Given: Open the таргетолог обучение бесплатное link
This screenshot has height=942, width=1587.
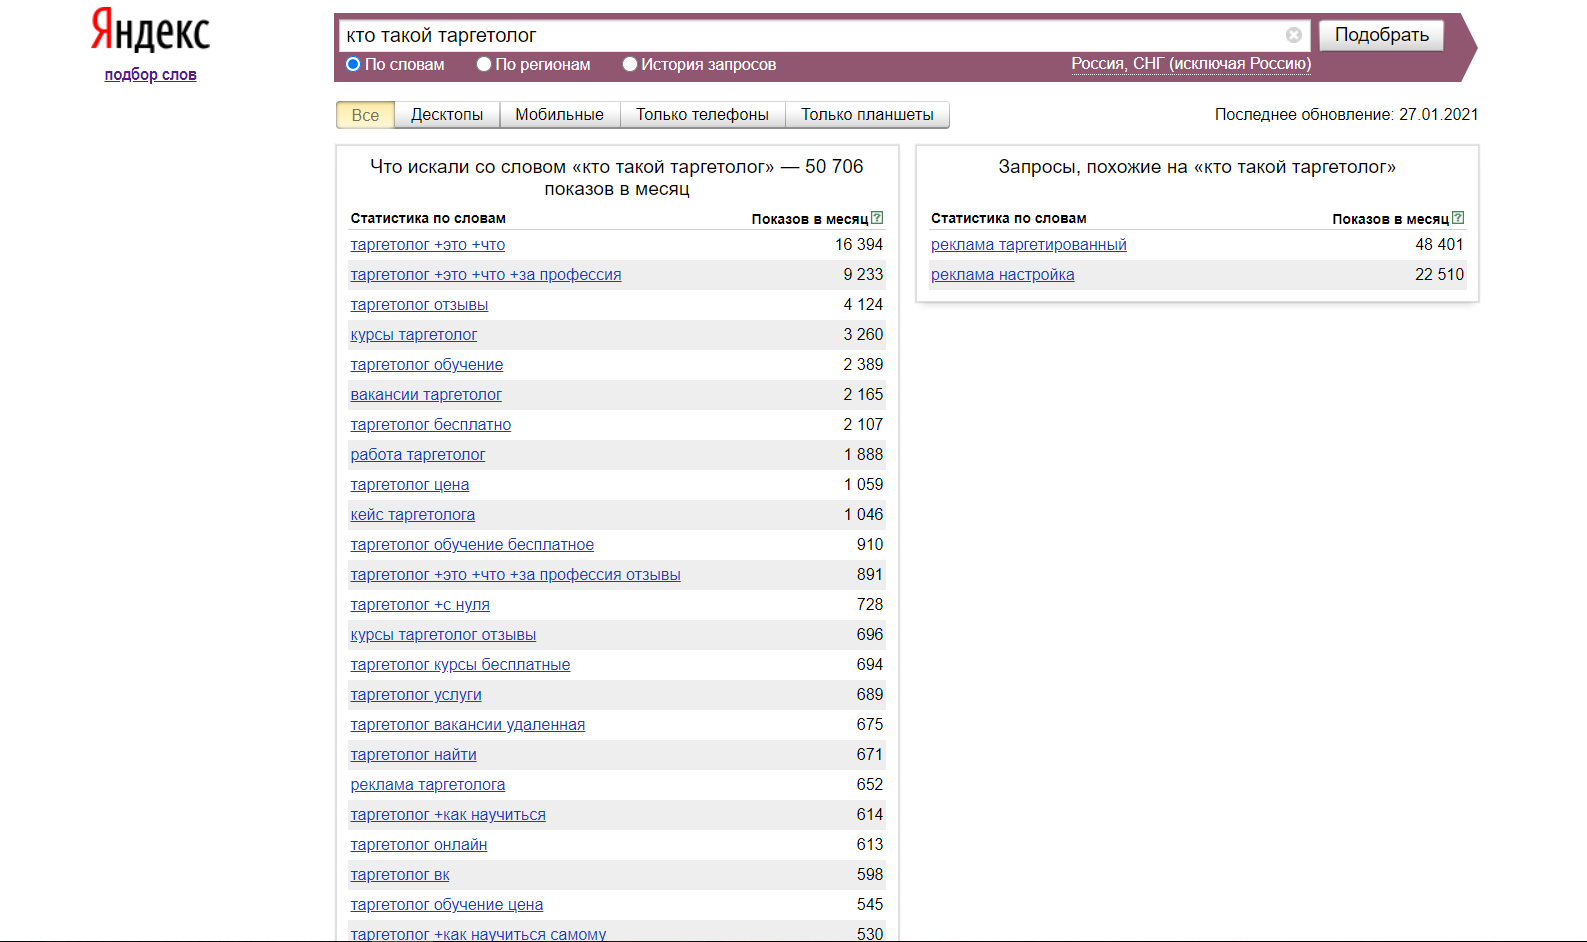Looking at the screenshot, I should tap(472, 545).
